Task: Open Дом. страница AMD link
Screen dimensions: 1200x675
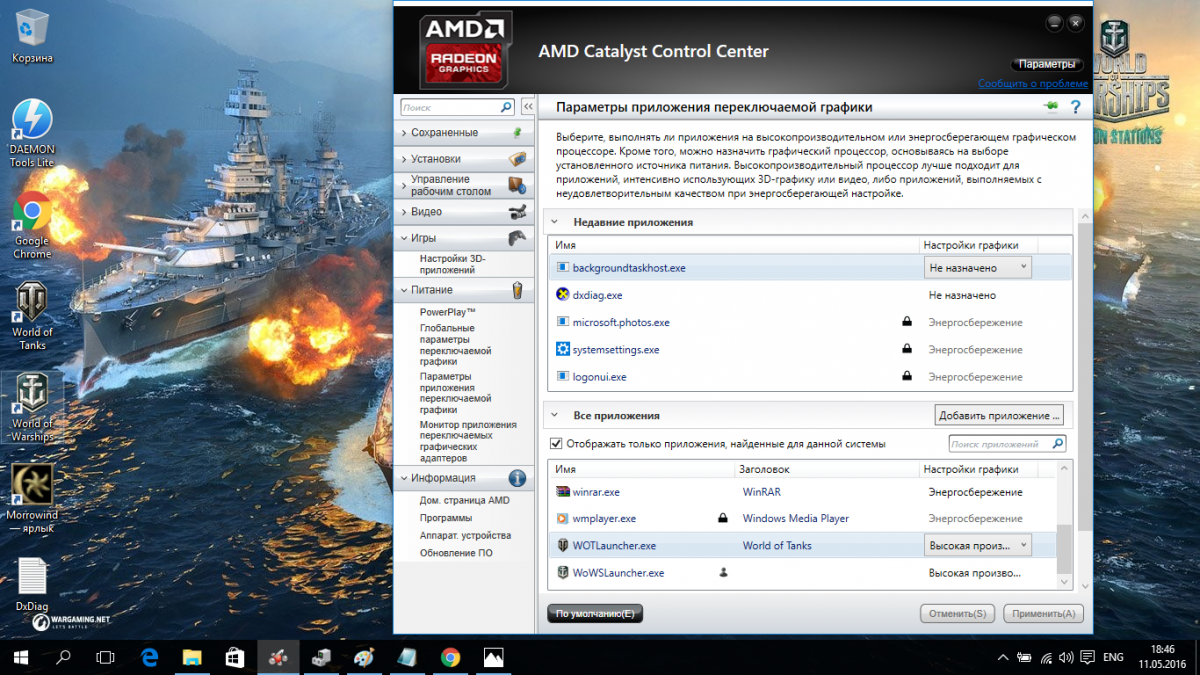Action: 464,500
